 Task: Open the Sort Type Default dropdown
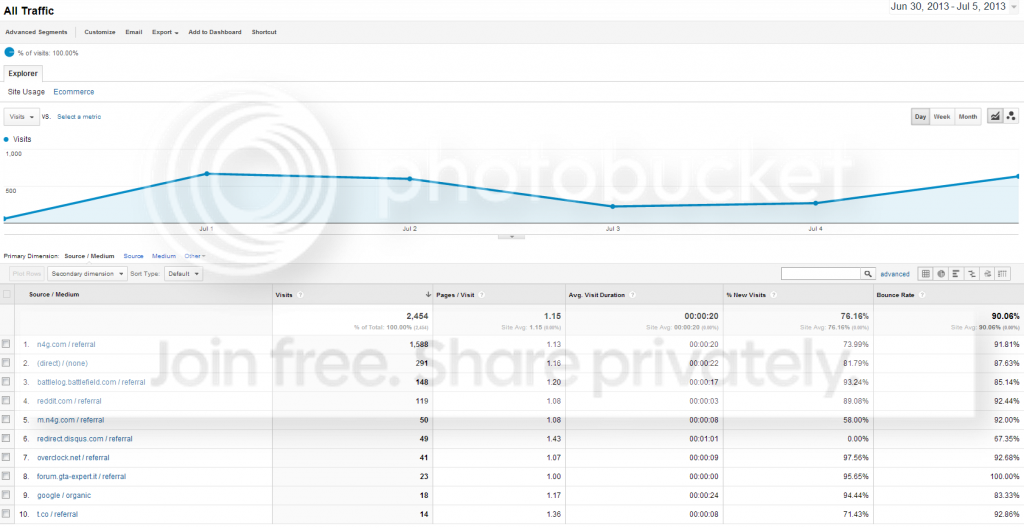coord(184,274)
